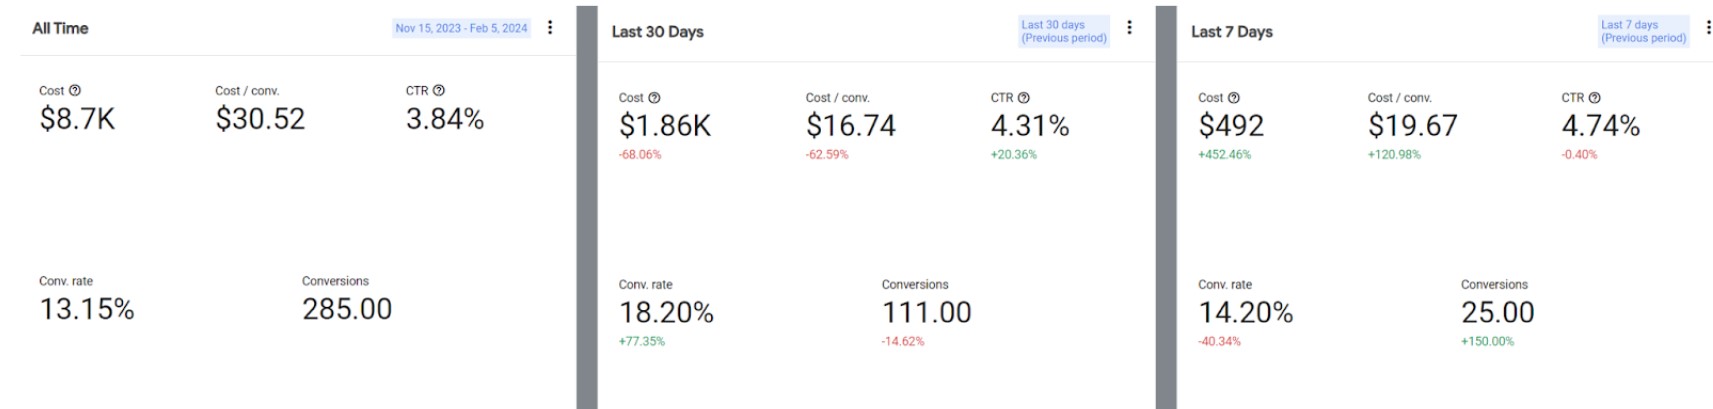Open three-dot menu on Last 30 Days card

pos(1130,28)
